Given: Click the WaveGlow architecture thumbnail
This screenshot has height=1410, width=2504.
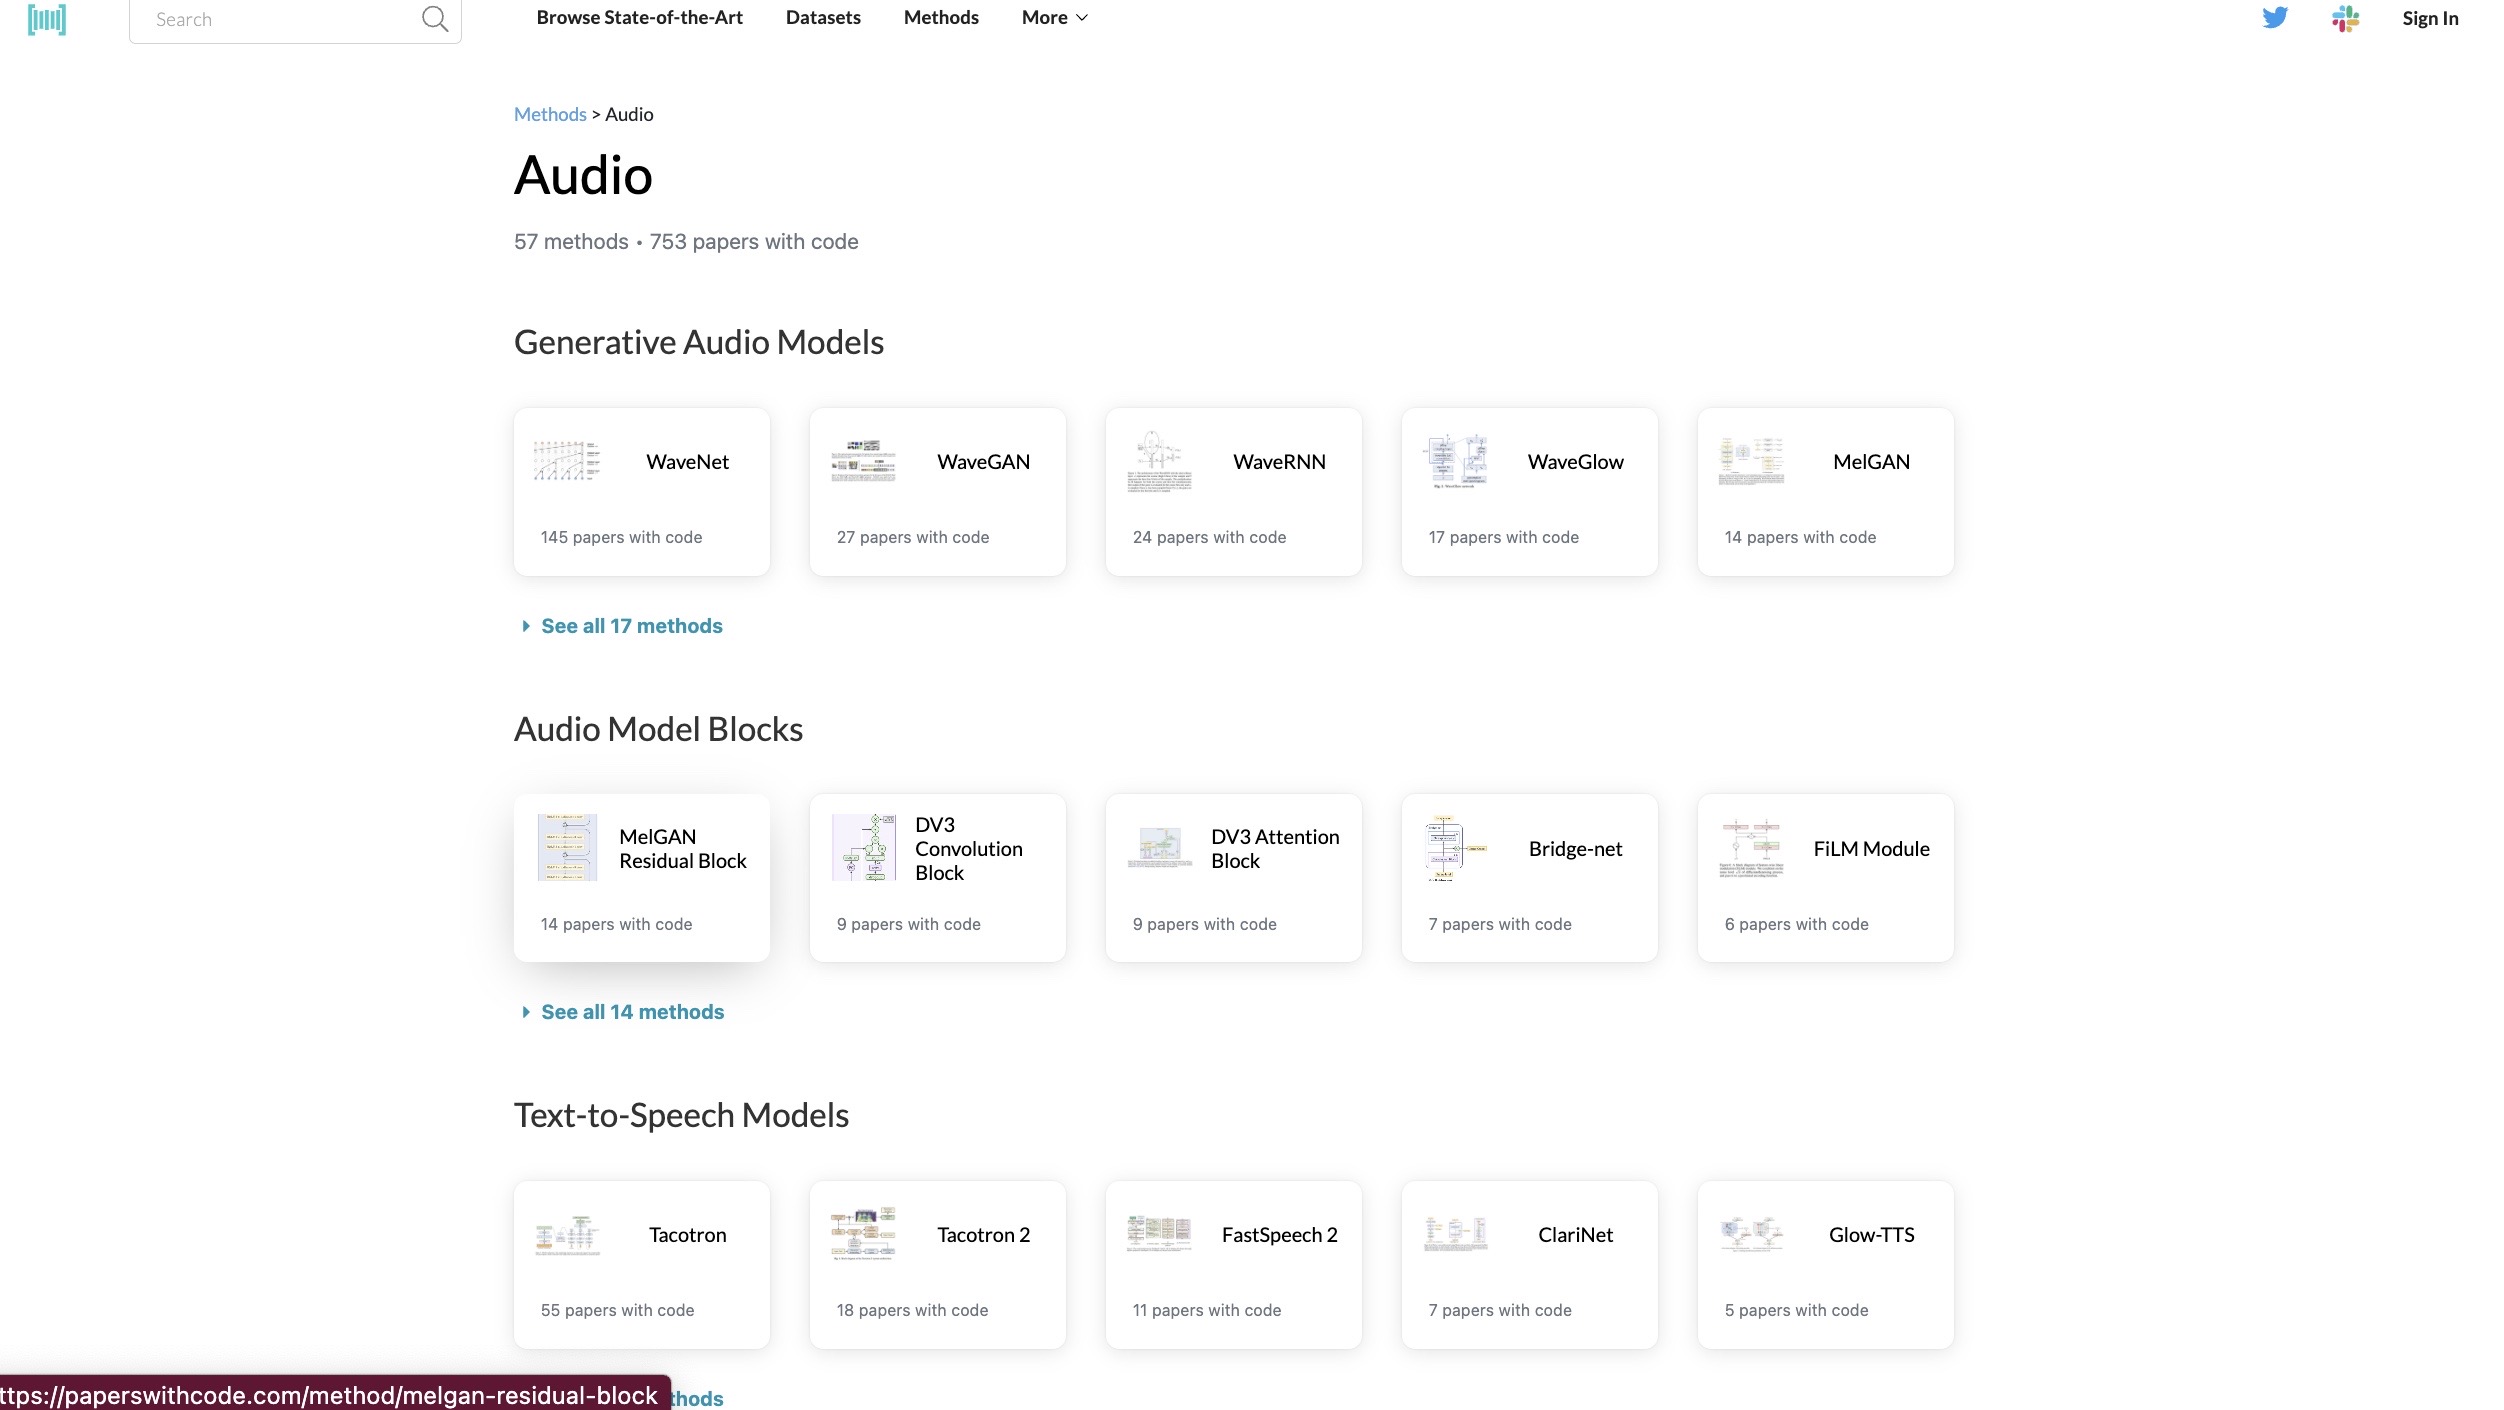Looking at the screenshot, I should [1455, 461].
